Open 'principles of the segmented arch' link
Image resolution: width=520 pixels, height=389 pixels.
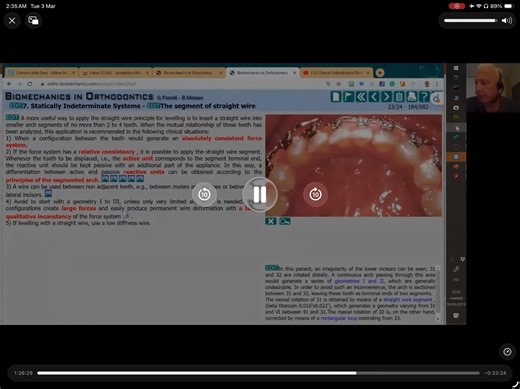(52, 180)
